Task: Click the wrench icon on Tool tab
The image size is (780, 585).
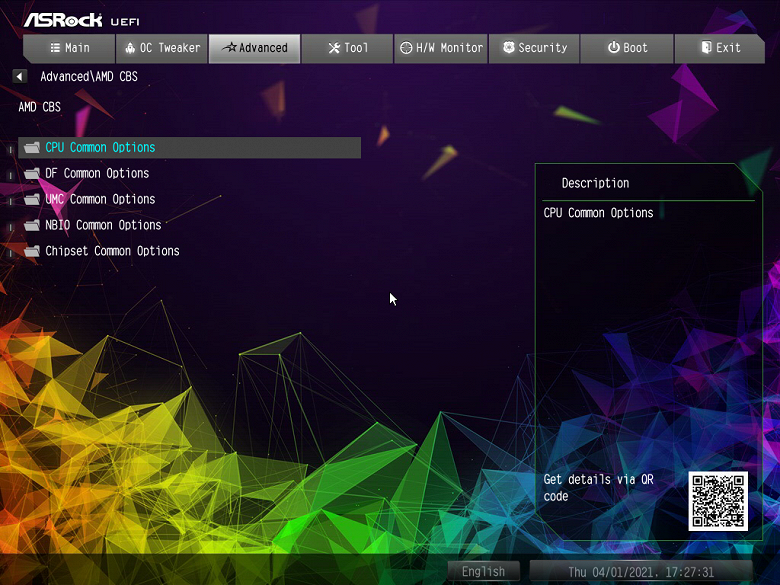Action: (334, 48)
